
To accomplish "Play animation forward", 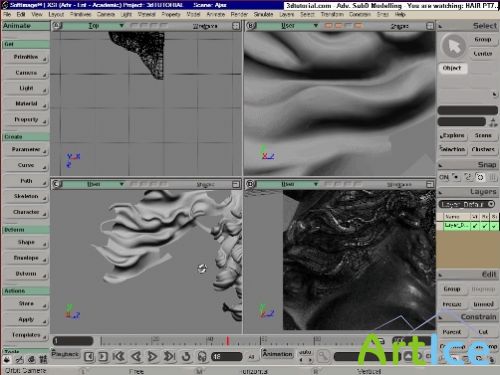I will tap(153, 356).
